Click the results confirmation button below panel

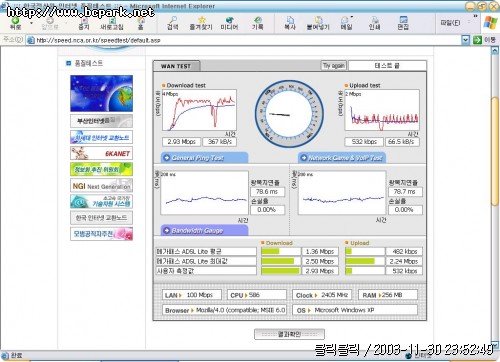[x=289, y=334]
